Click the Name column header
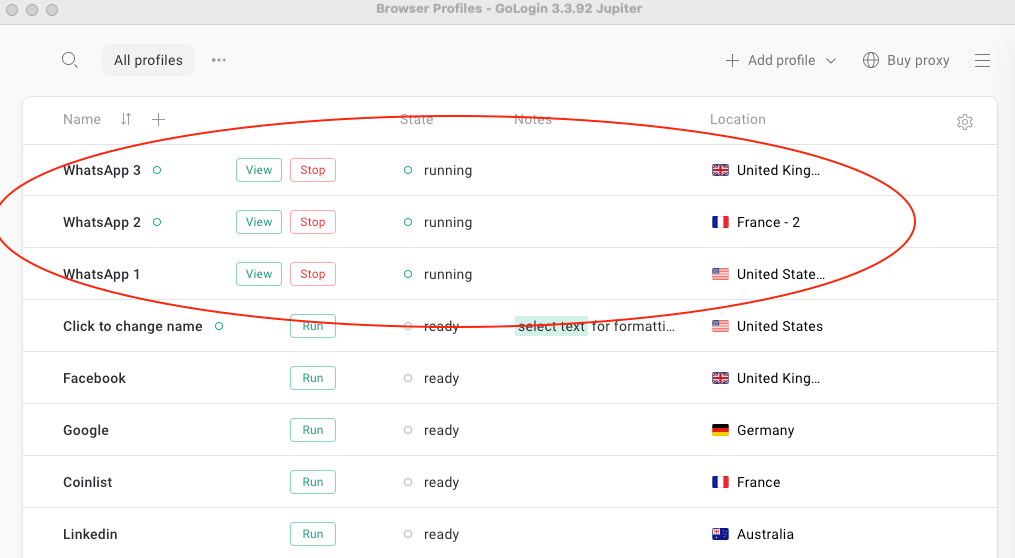The height and width of the screenshot is (558, 1015). click(x=82, y=119)
